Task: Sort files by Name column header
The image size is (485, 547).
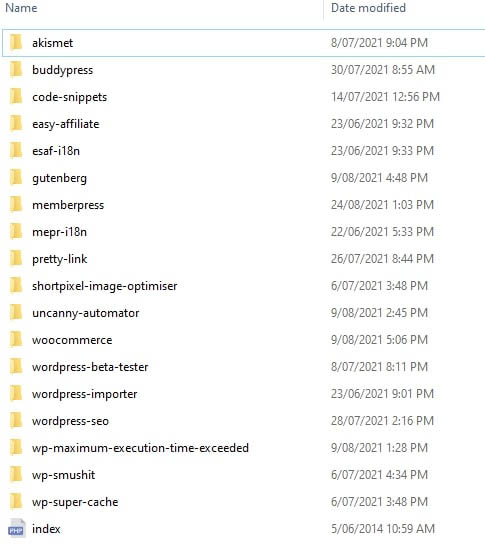Action: [x=21, y=8]
